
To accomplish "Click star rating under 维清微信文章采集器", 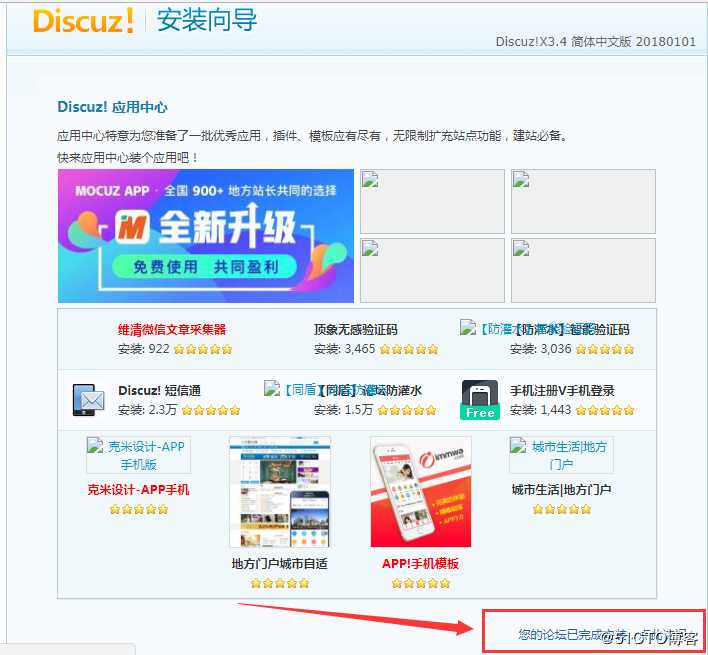I will [x=203, y=349].
